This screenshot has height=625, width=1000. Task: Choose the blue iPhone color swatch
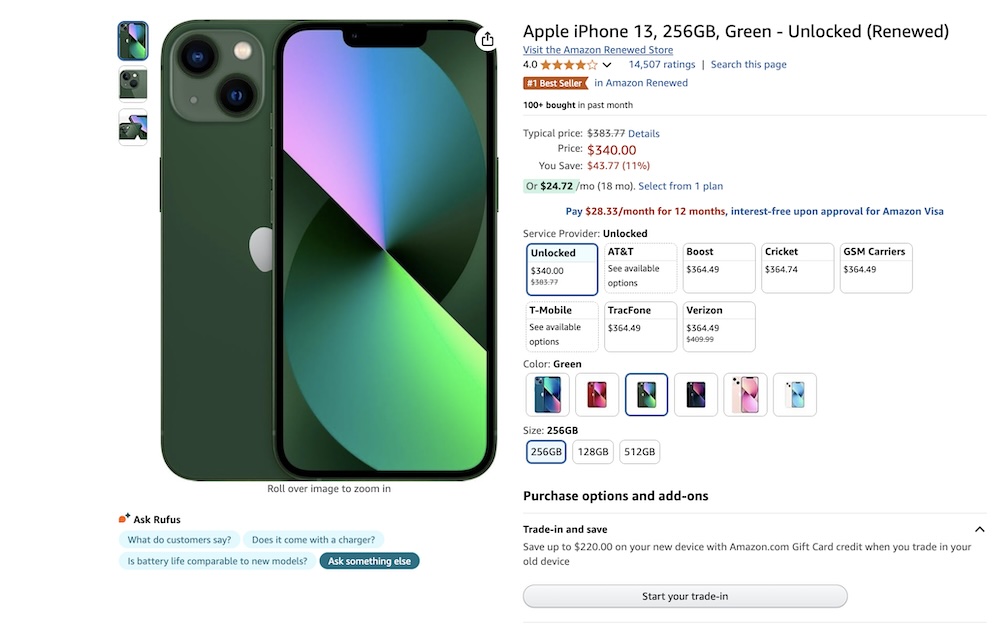548,395
